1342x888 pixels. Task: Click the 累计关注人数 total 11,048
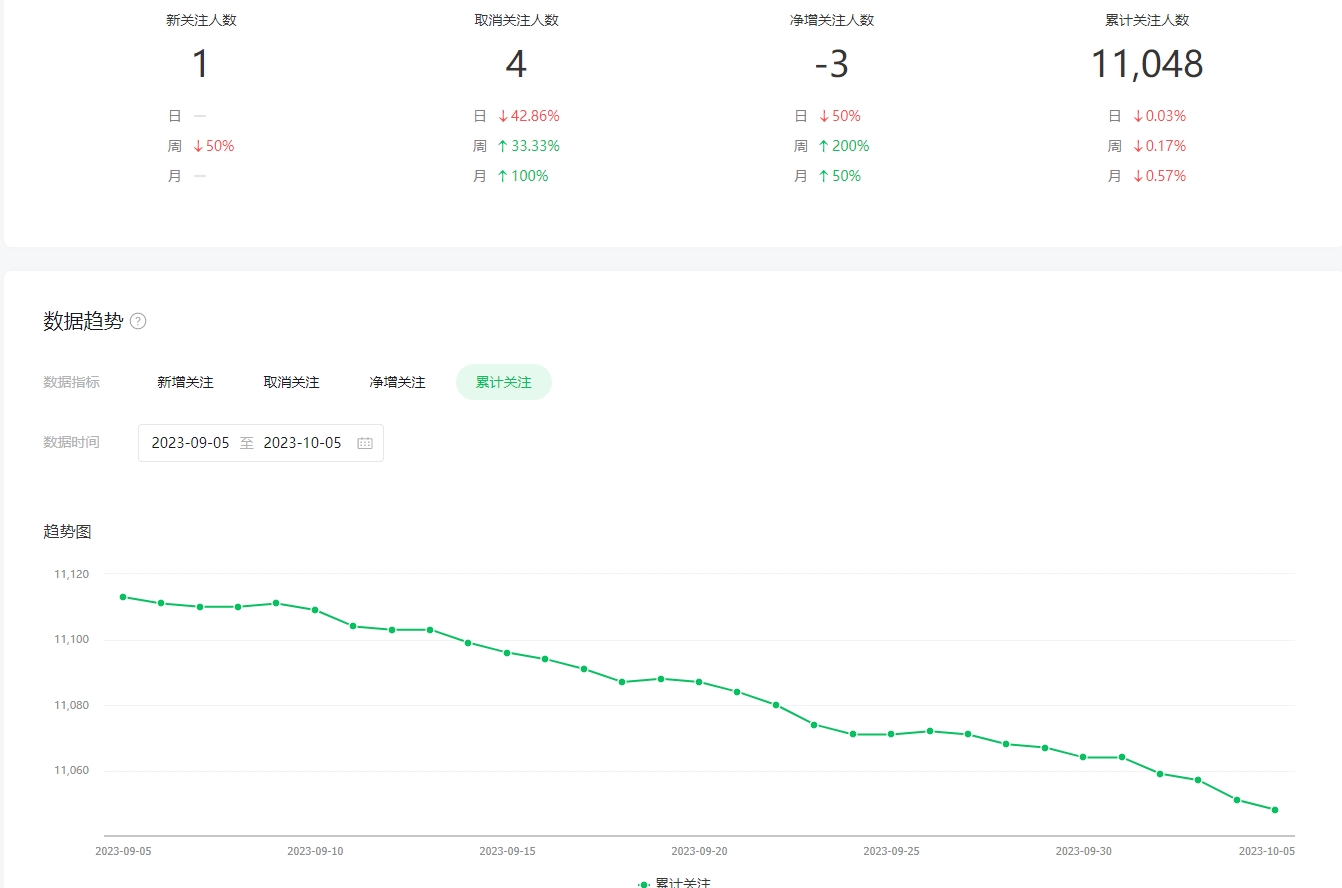[1146, 64]
